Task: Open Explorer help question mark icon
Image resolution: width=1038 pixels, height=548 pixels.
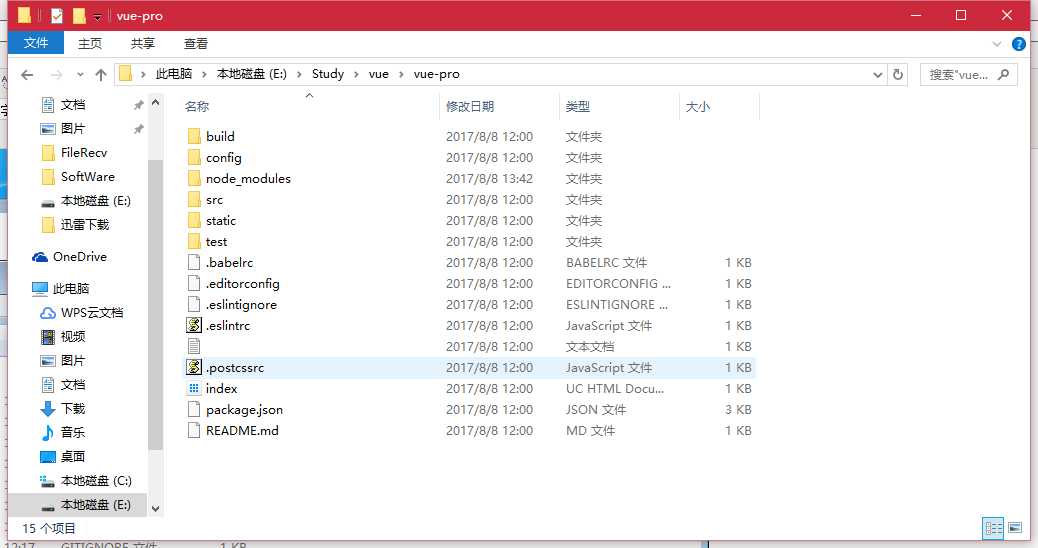Action: click(1019, 44)
